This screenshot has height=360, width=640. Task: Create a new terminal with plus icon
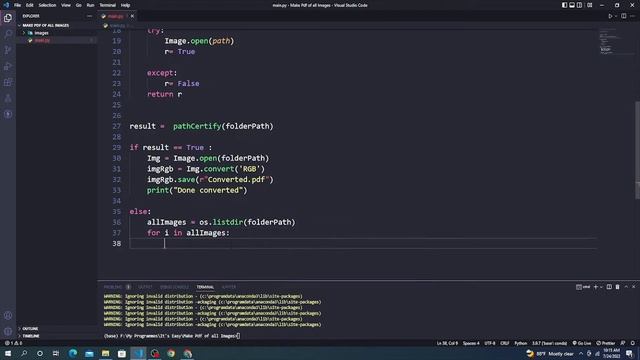tap(596, 287)
